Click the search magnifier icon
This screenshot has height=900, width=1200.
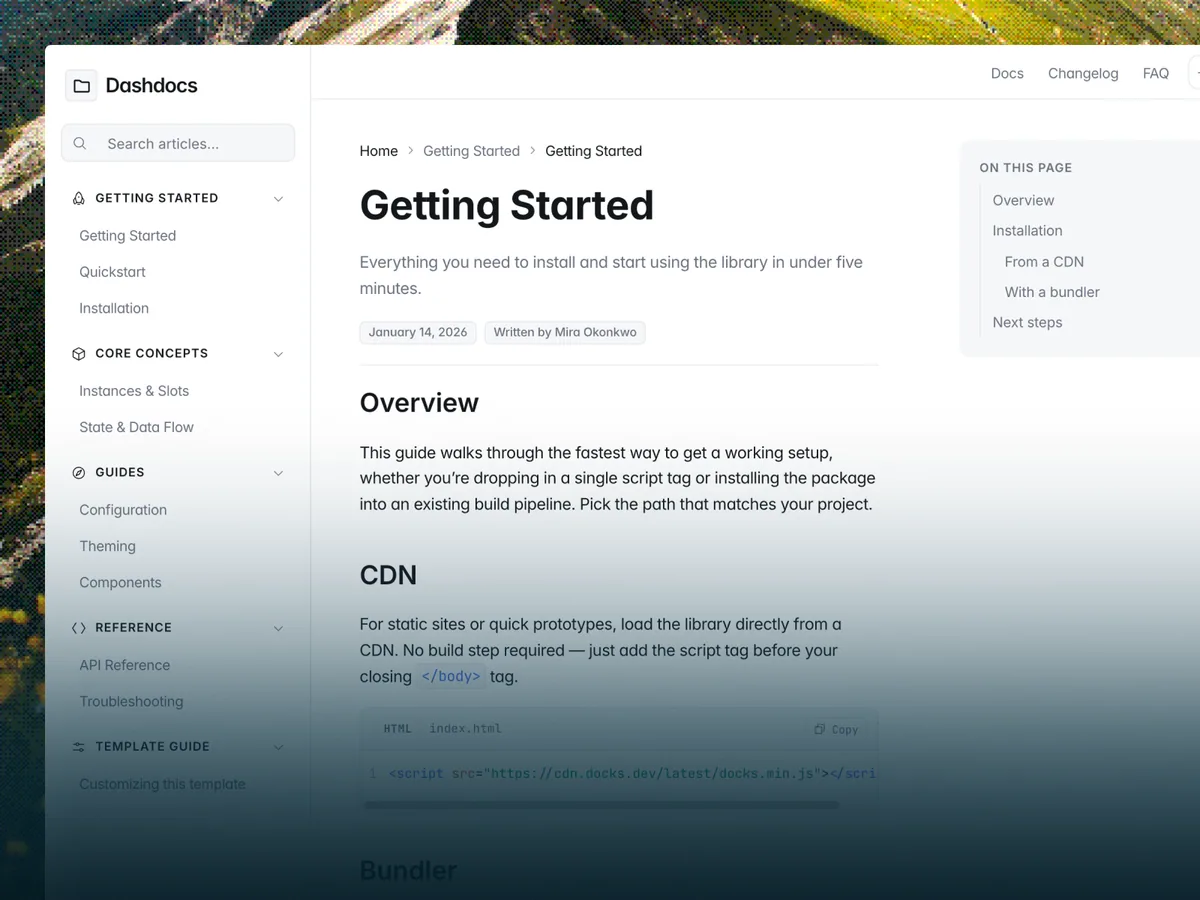80,143
